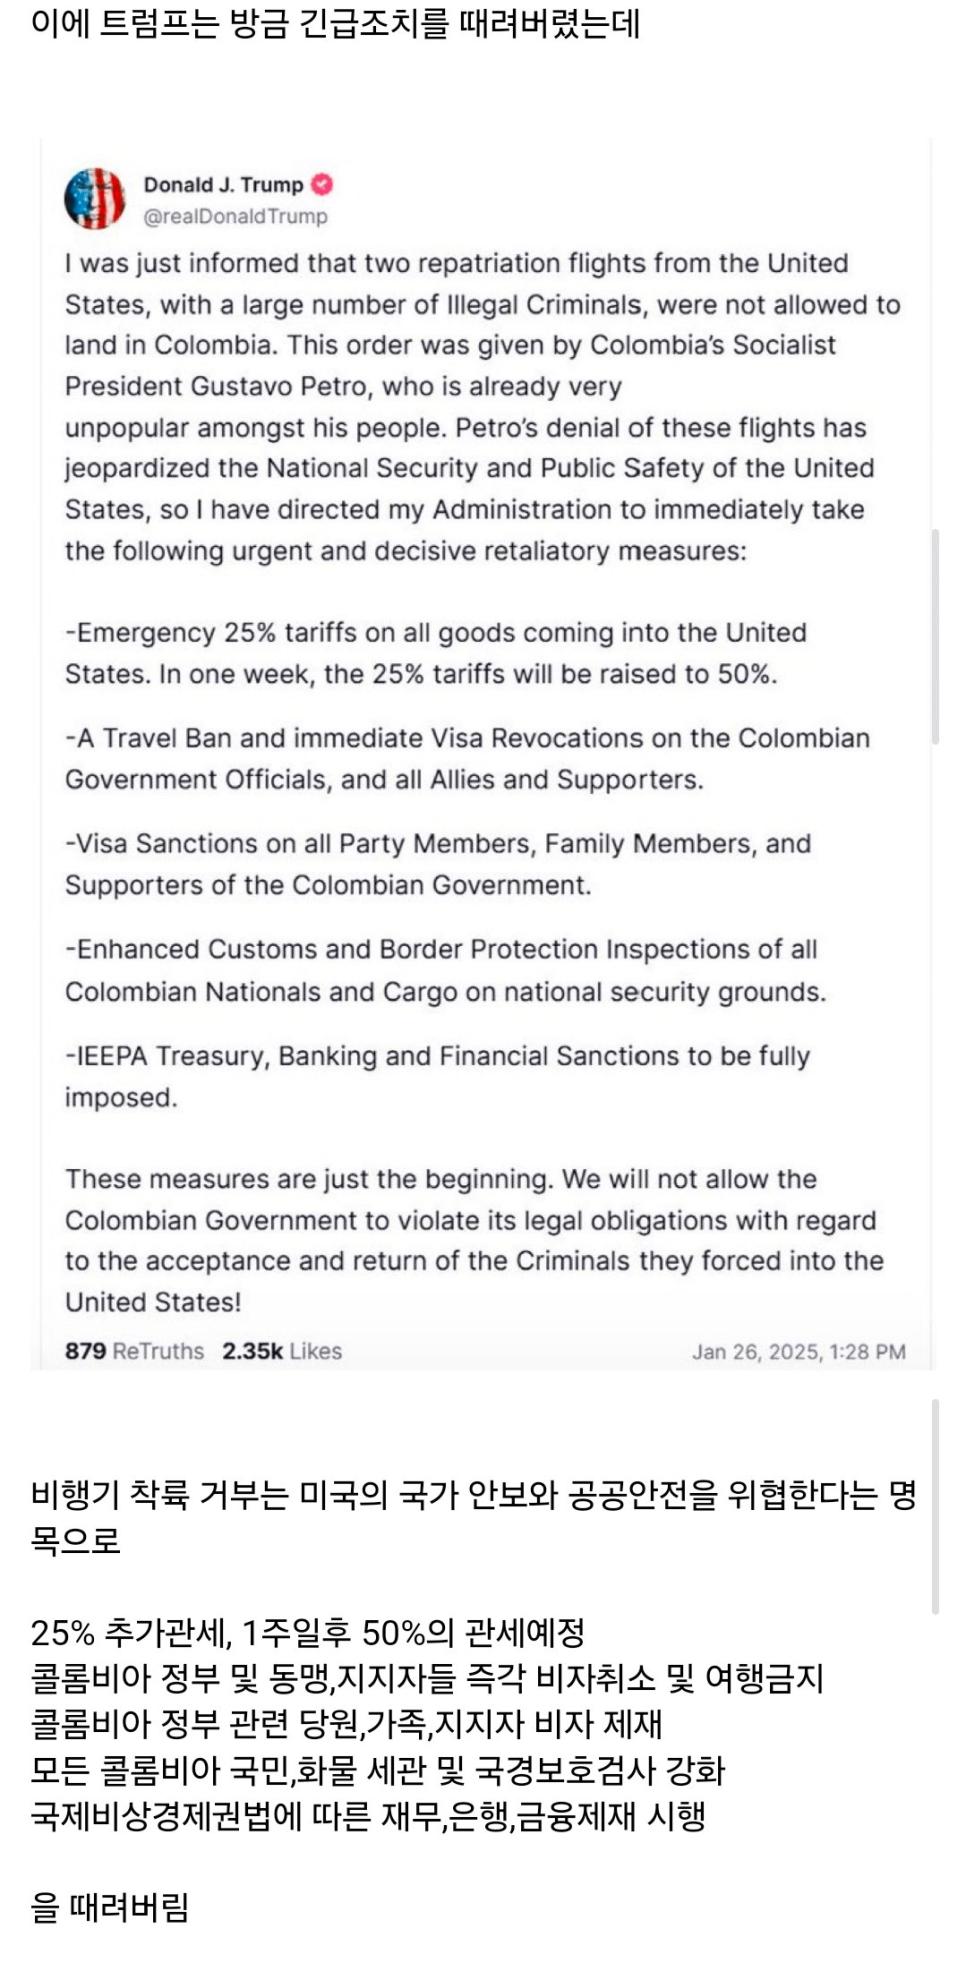Screen dimensions: 966x1971
Task: Click the scrollbar beside the Korean summary
Action: (x=936, y=1506)
